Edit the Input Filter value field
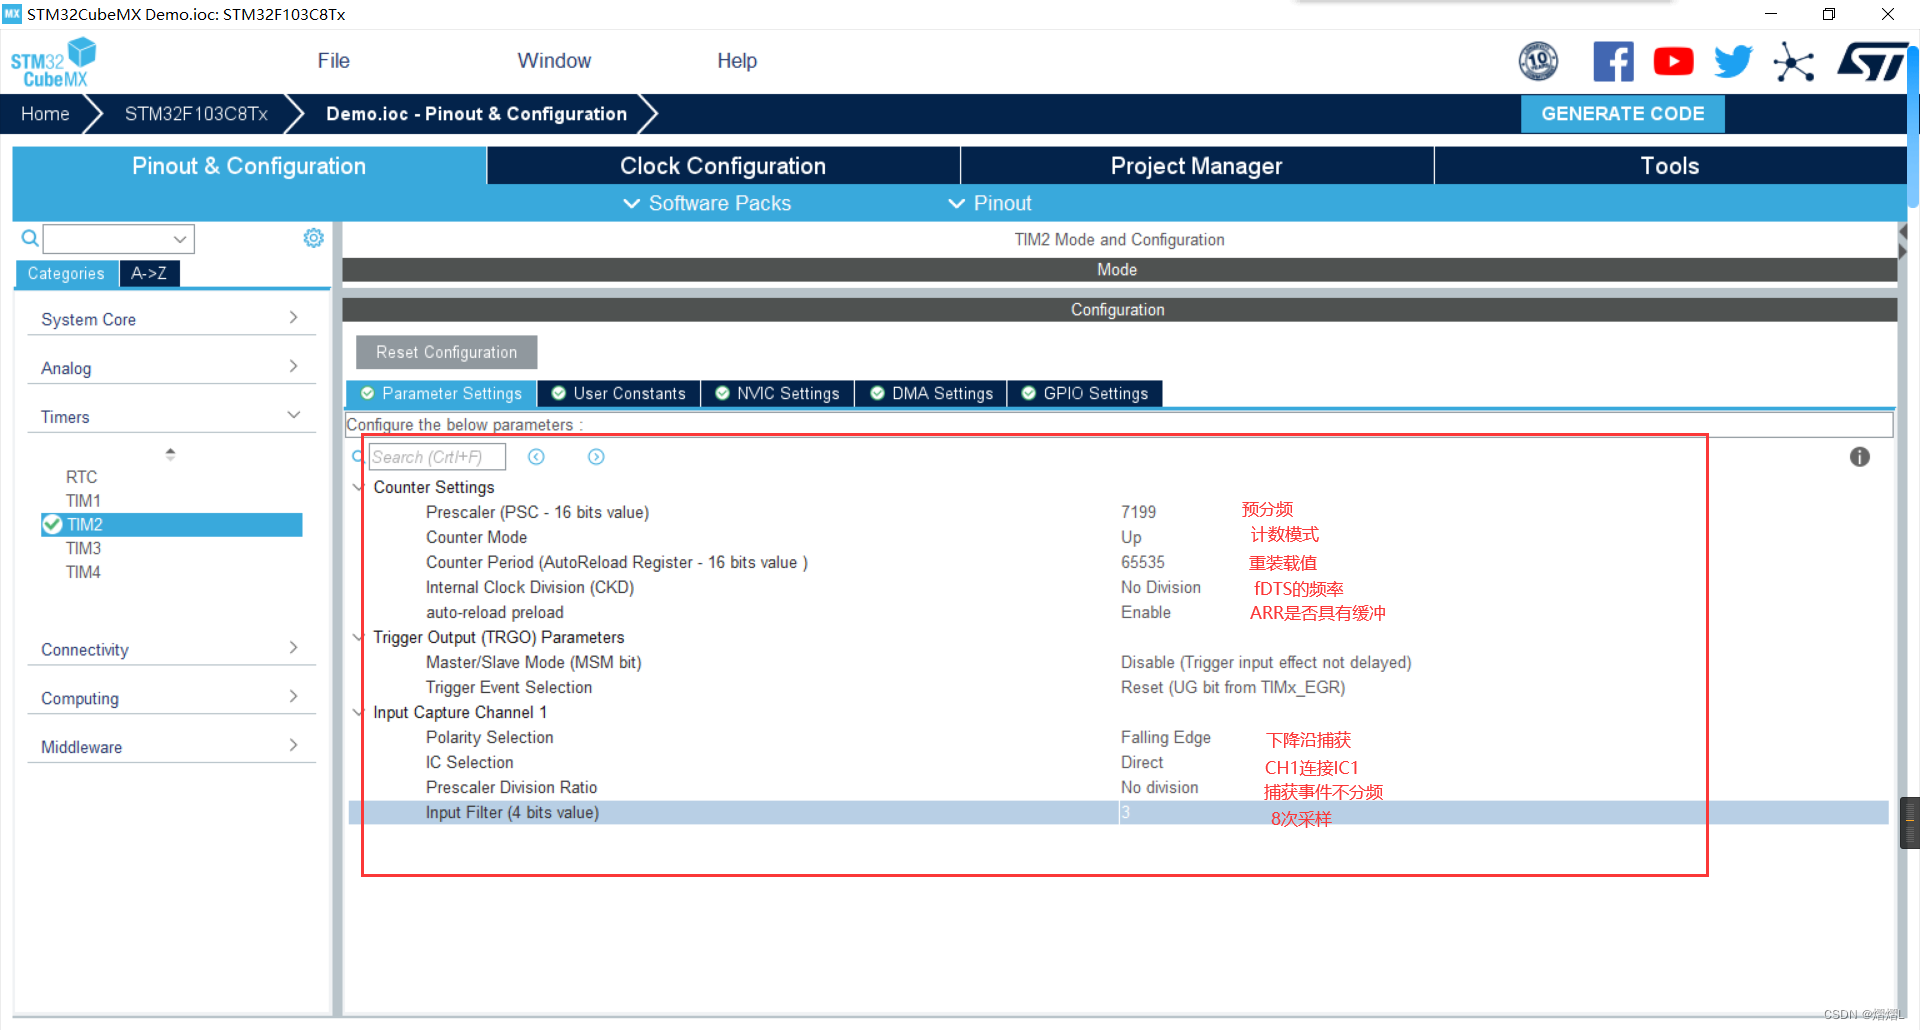This screenshot has width=1920, height=1030. [1503, 812]
